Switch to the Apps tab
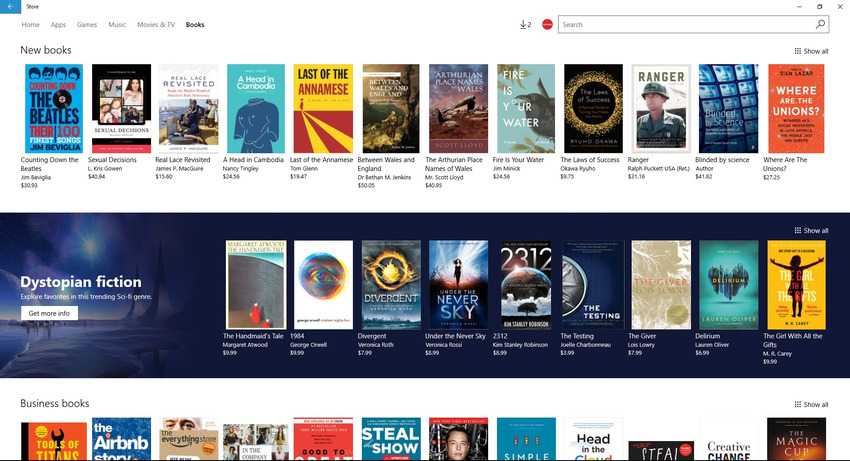This screenshot has width=850, height=461. point(58,25)
